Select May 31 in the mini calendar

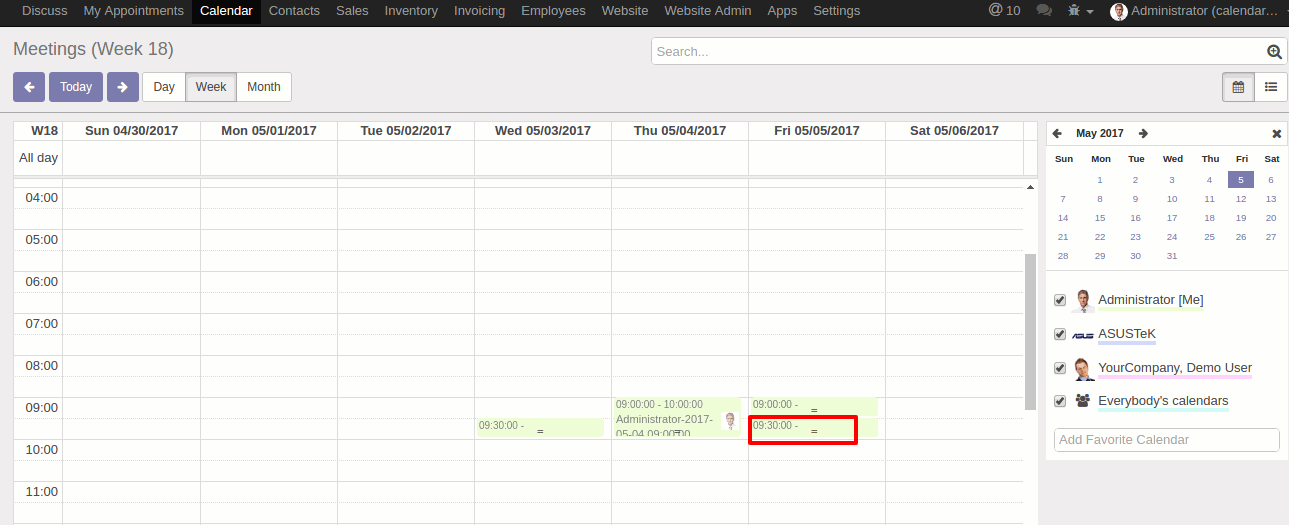(x=1172, y=256)
